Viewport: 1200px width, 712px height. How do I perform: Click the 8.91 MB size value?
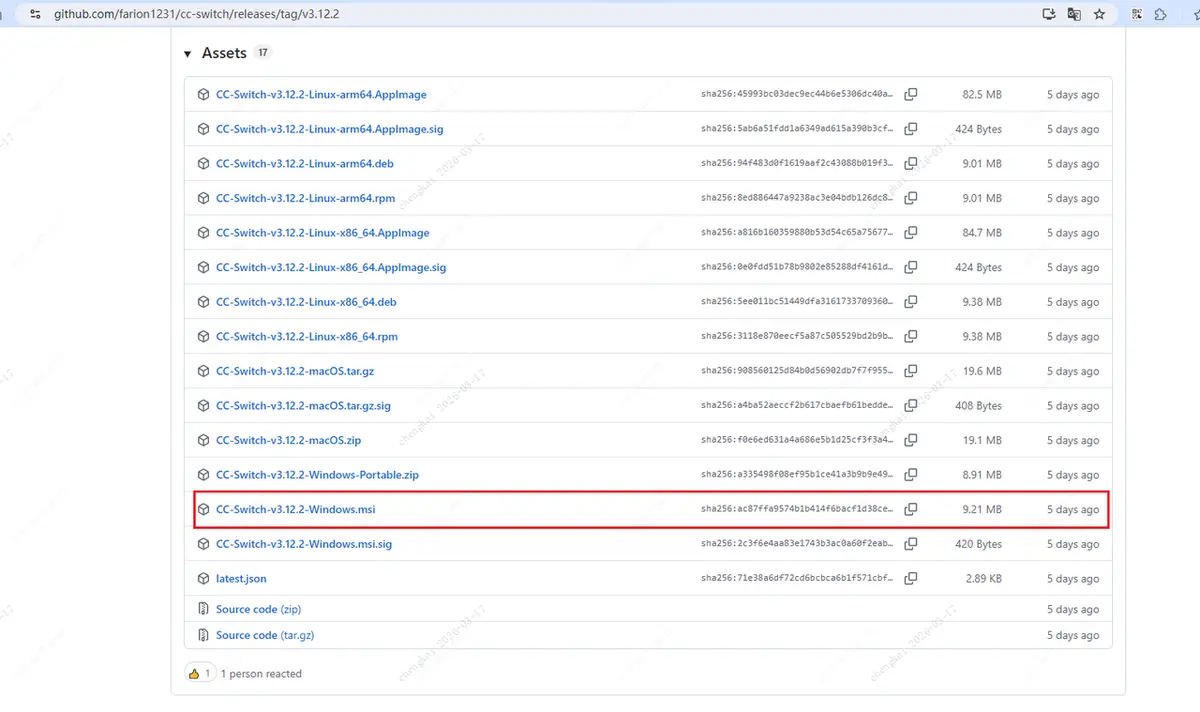(982, 475)
